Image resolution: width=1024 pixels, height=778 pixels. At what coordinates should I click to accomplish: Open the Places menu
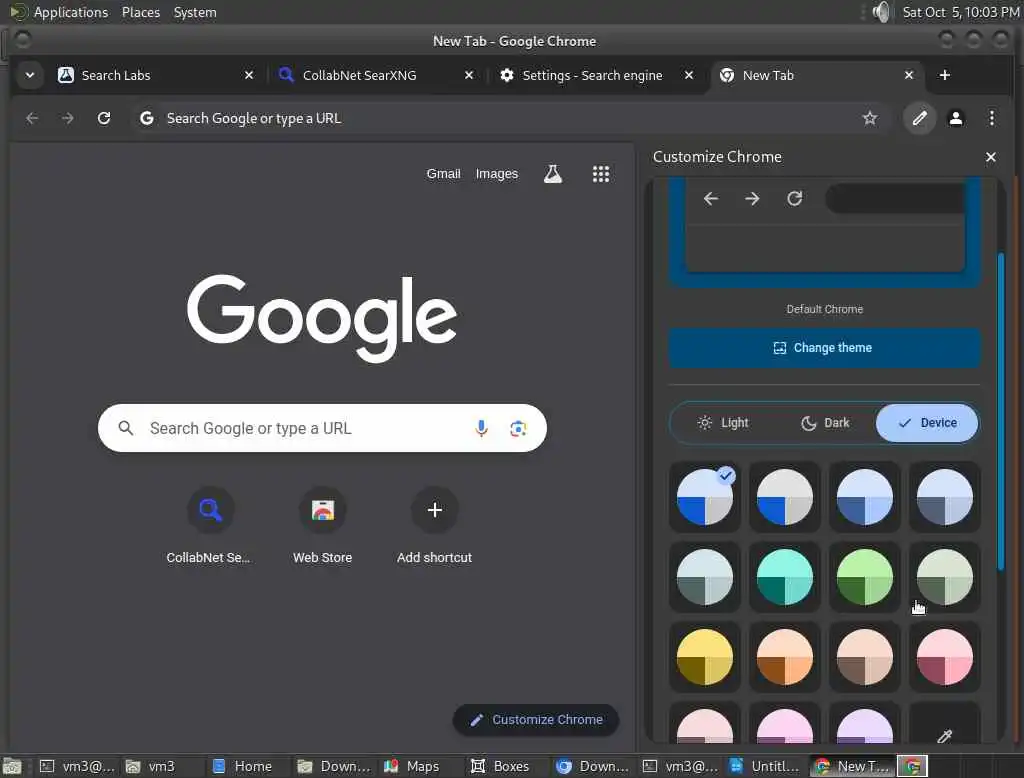(x=141, y=12)
